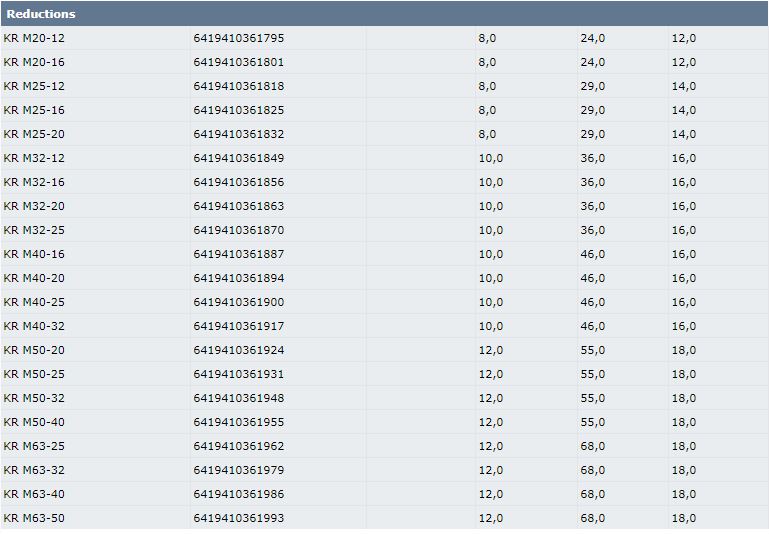Click the 68,0 value in KR M63-40 row
This screenshot has width=769, height=534.
(592, 495)
